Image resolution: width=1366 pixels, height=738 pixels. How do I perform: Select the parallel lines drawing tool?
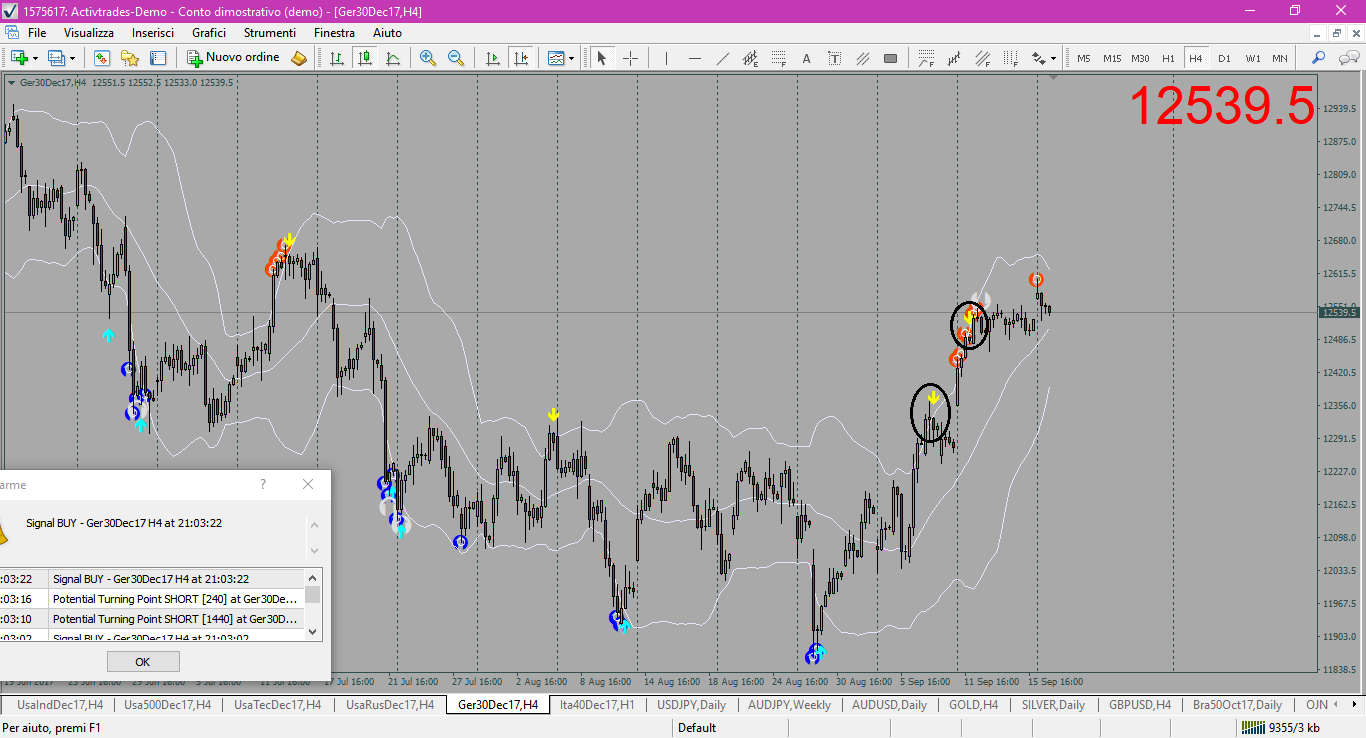point(862,58)
